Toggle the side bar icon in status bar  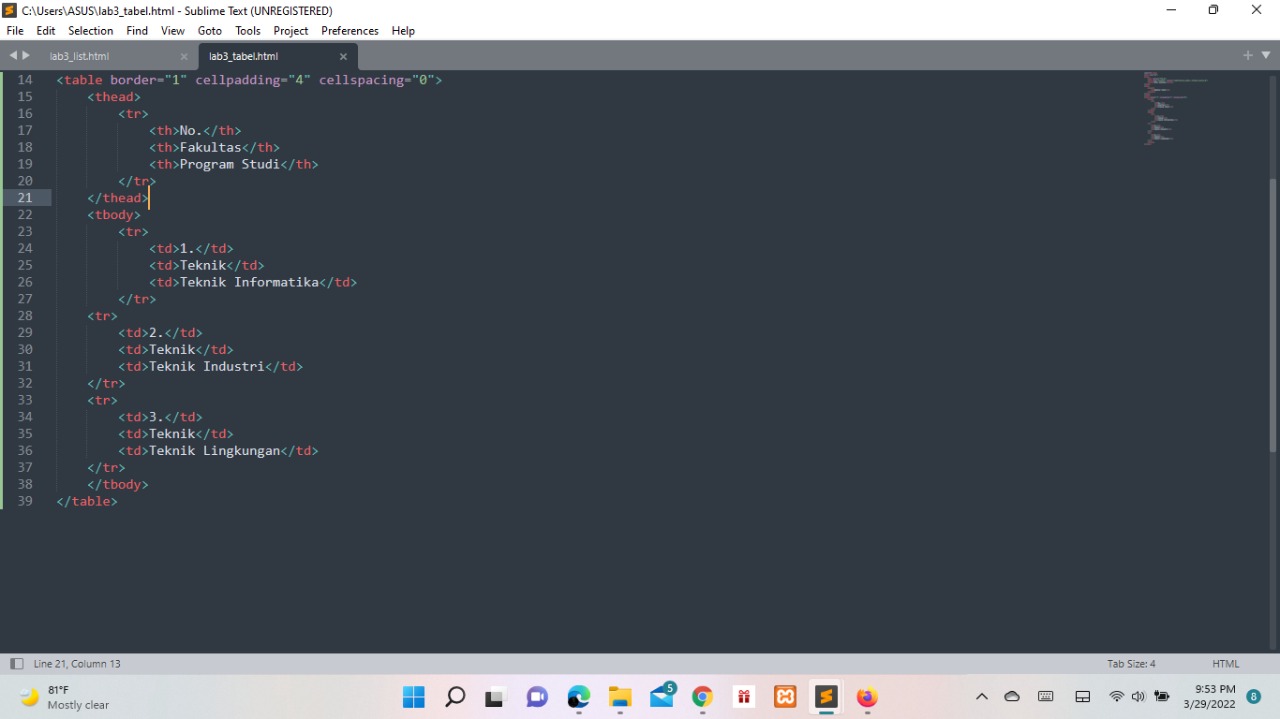(x=16, y=664)
